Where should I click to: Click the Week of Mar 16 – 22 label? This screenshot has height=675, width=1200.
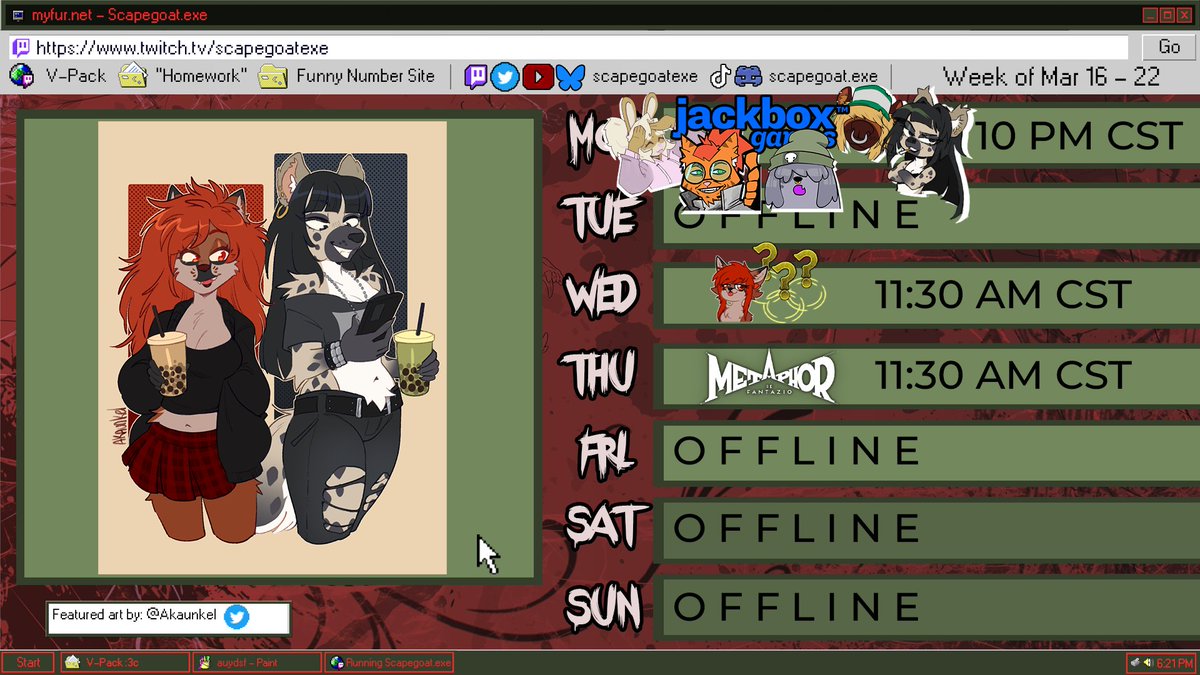click(x=1050, y=76)
